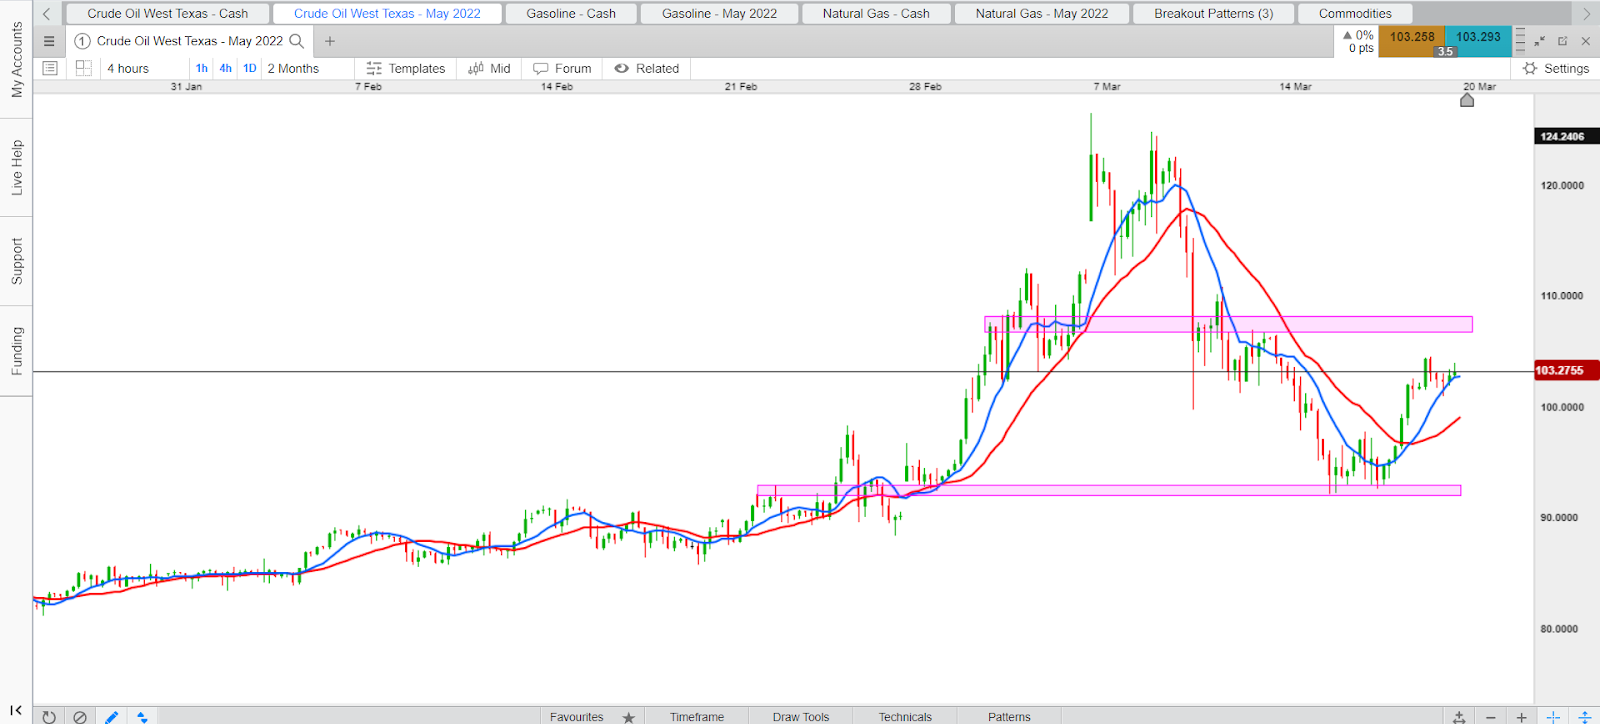Click the sell price 103.258 button

[x=1411, y=40]
